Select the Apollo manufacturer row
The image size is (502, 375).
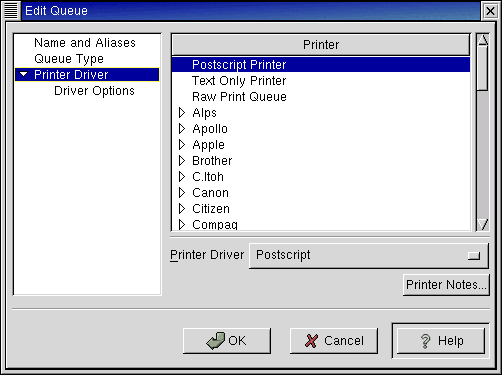point(321,129)
